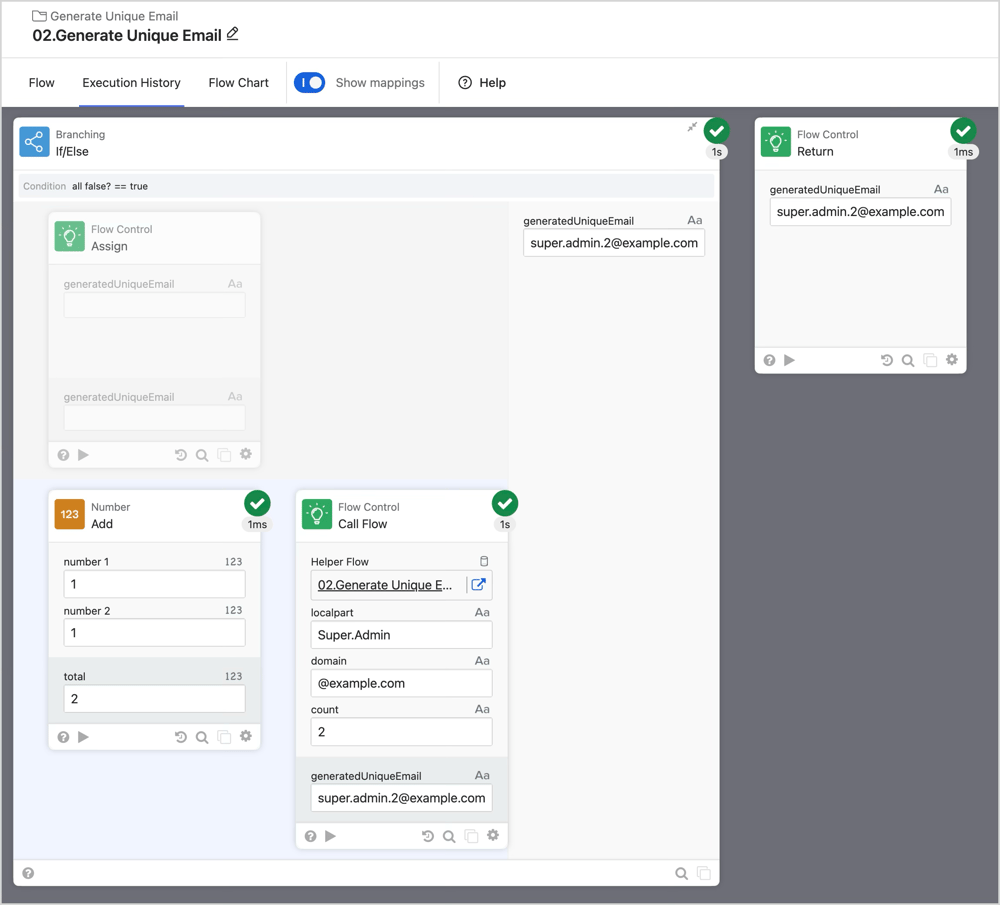Open the Flow tab

[x=41, y=83]
